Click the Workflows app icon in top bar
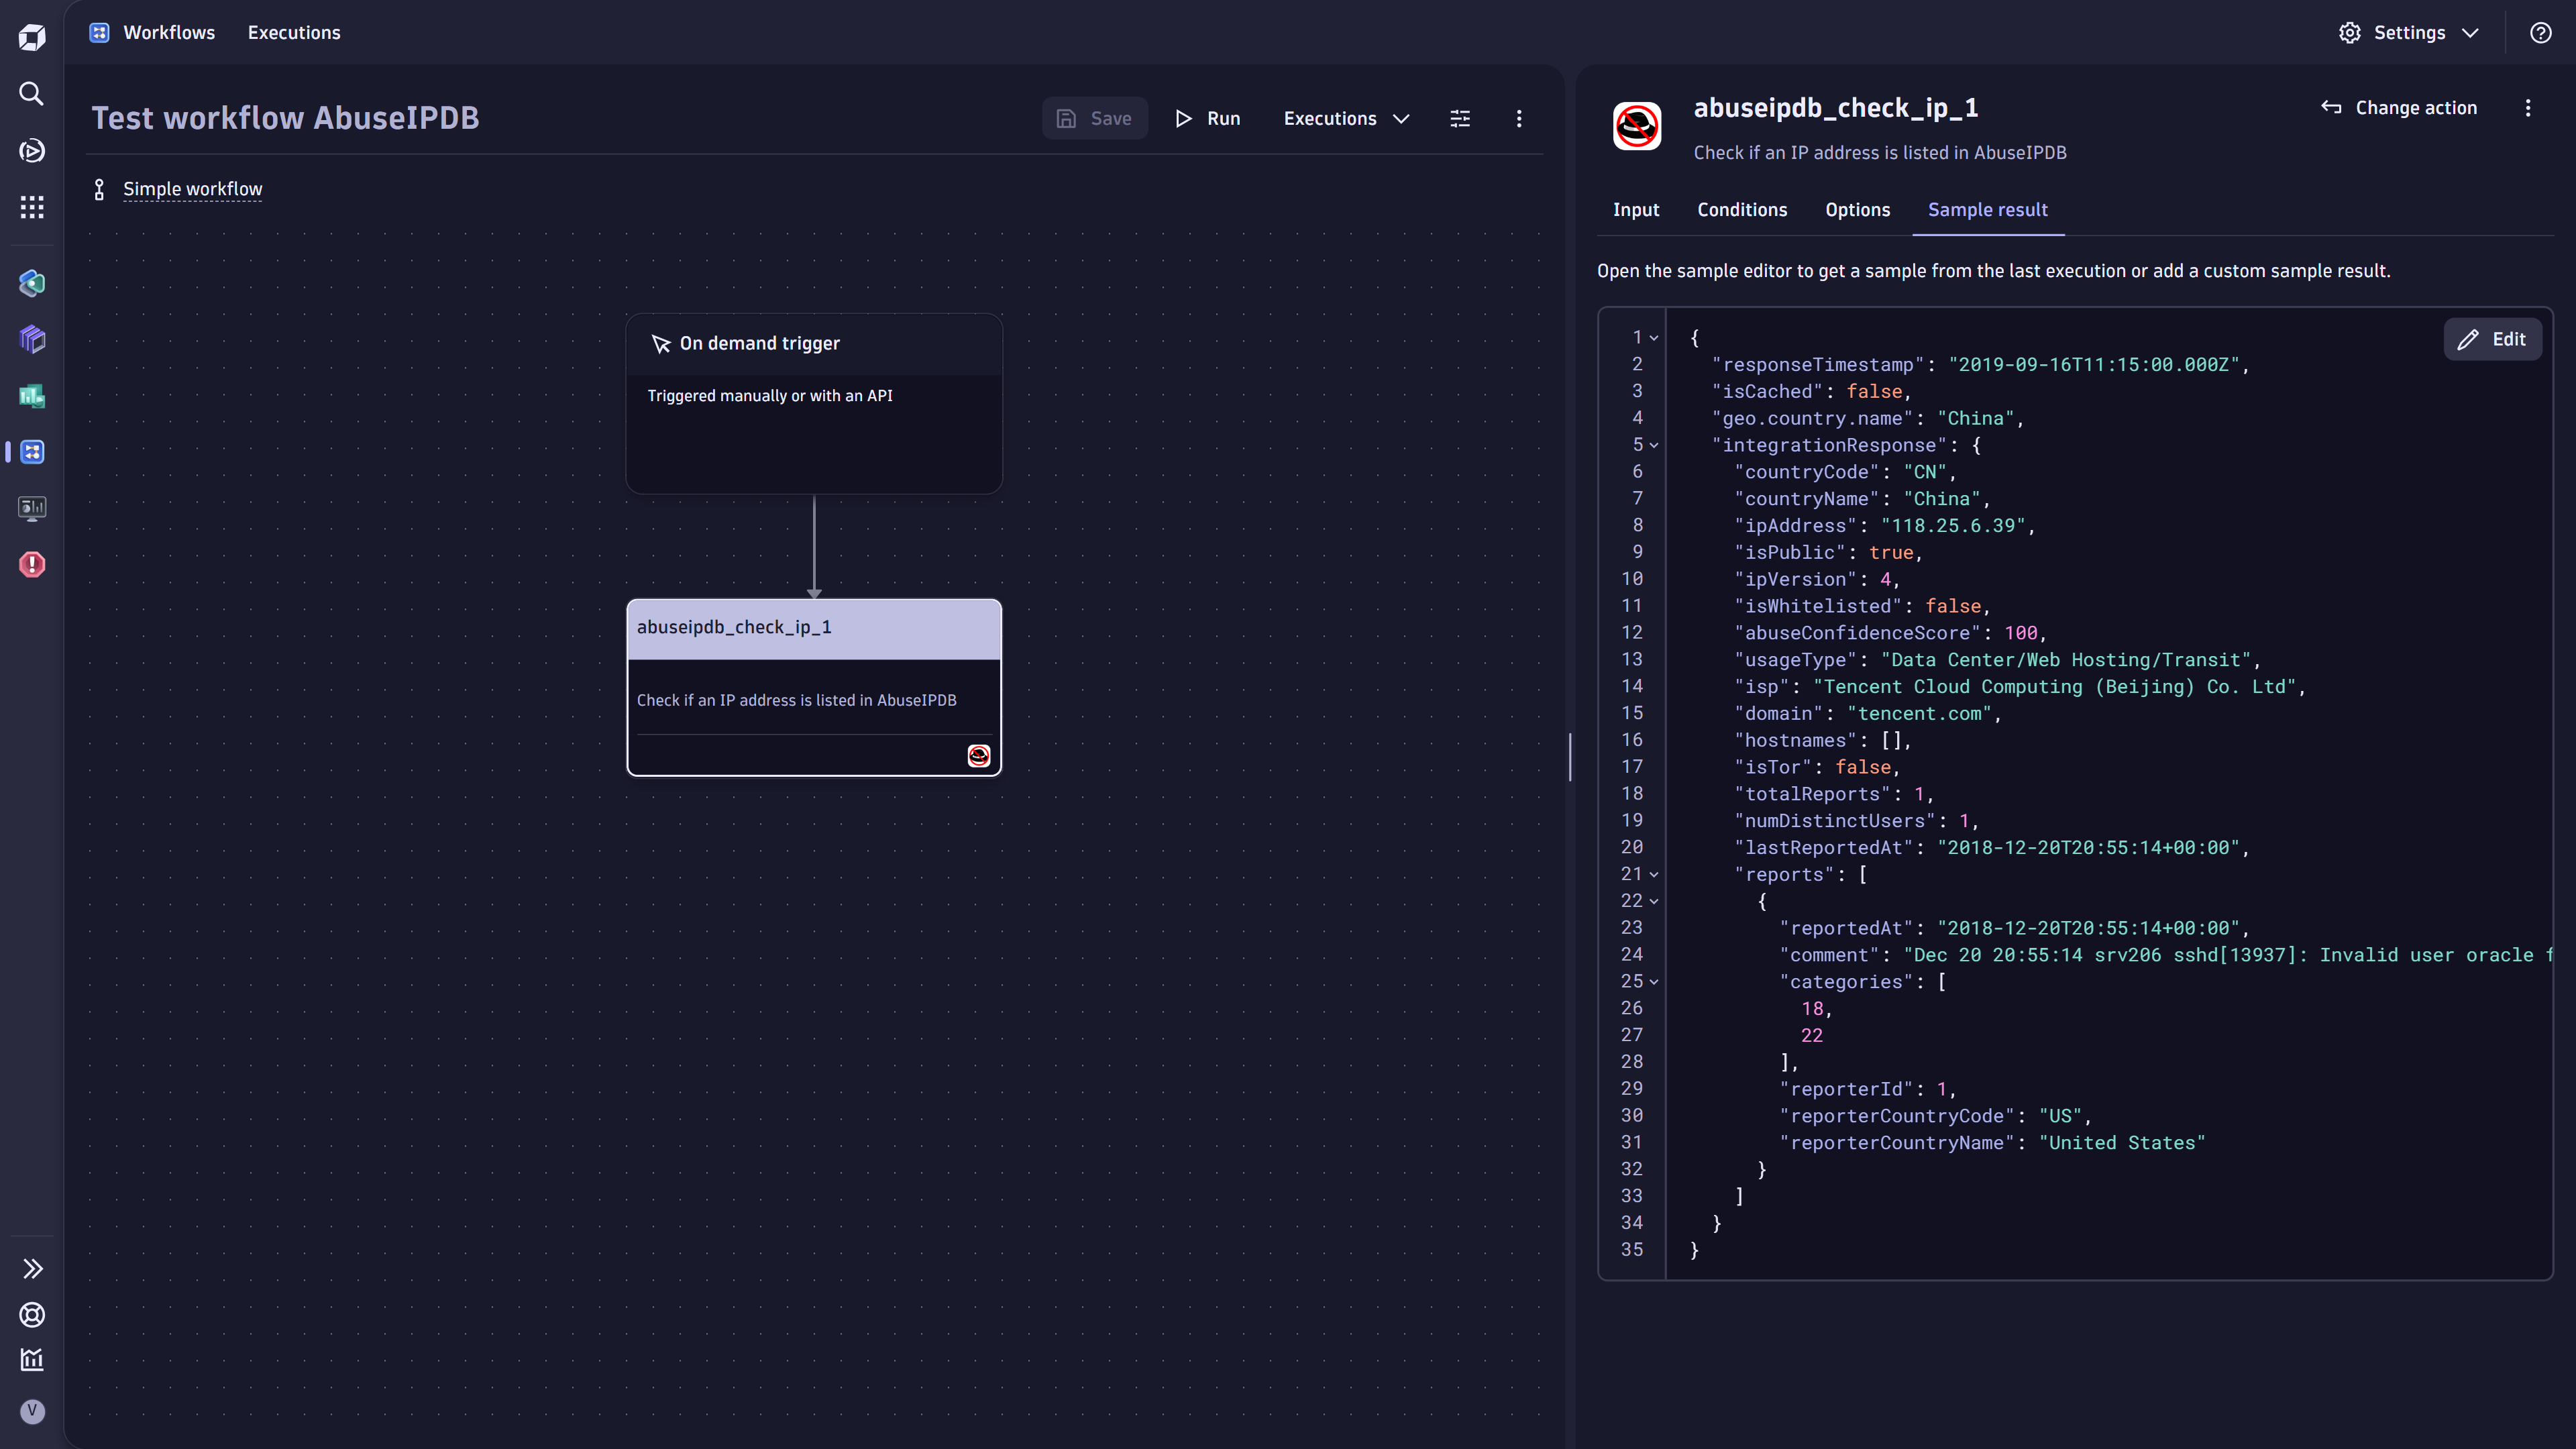 [99, 33]
